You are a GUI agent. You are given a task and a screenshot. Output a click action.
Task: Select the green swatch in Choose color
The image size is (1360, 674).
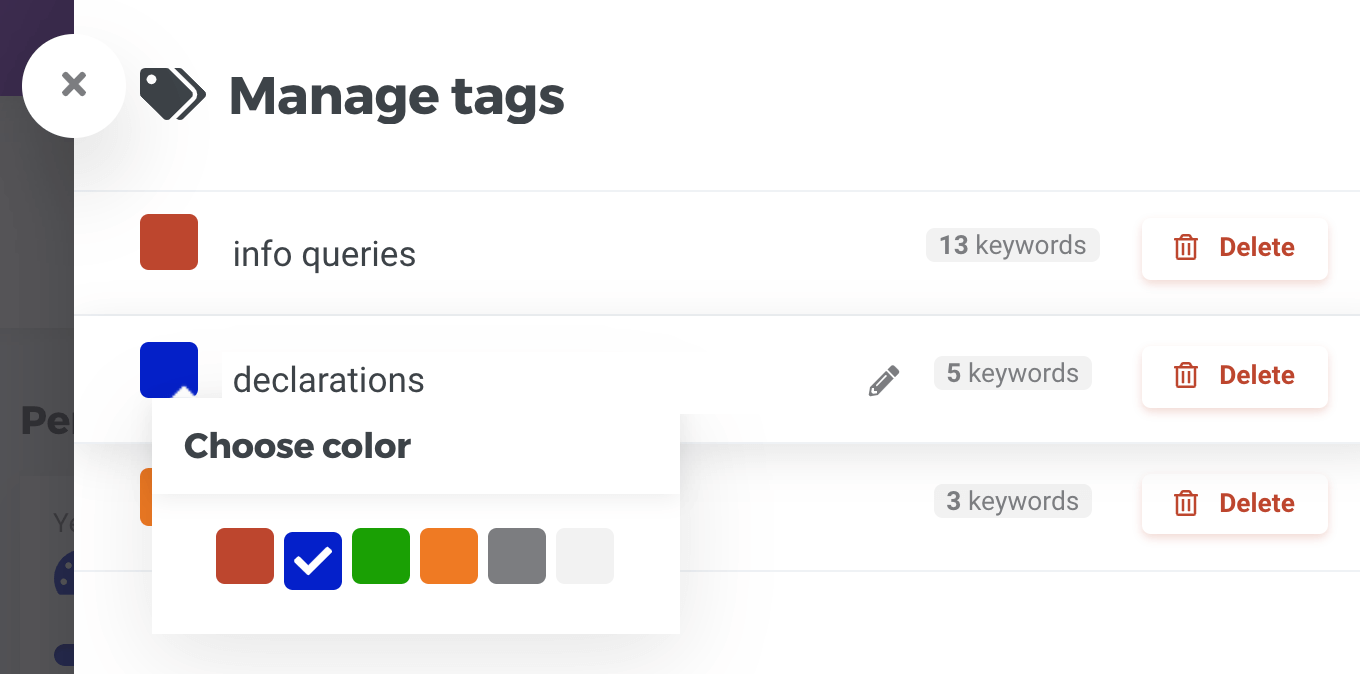pyautogui.click(x=381, y=556)
